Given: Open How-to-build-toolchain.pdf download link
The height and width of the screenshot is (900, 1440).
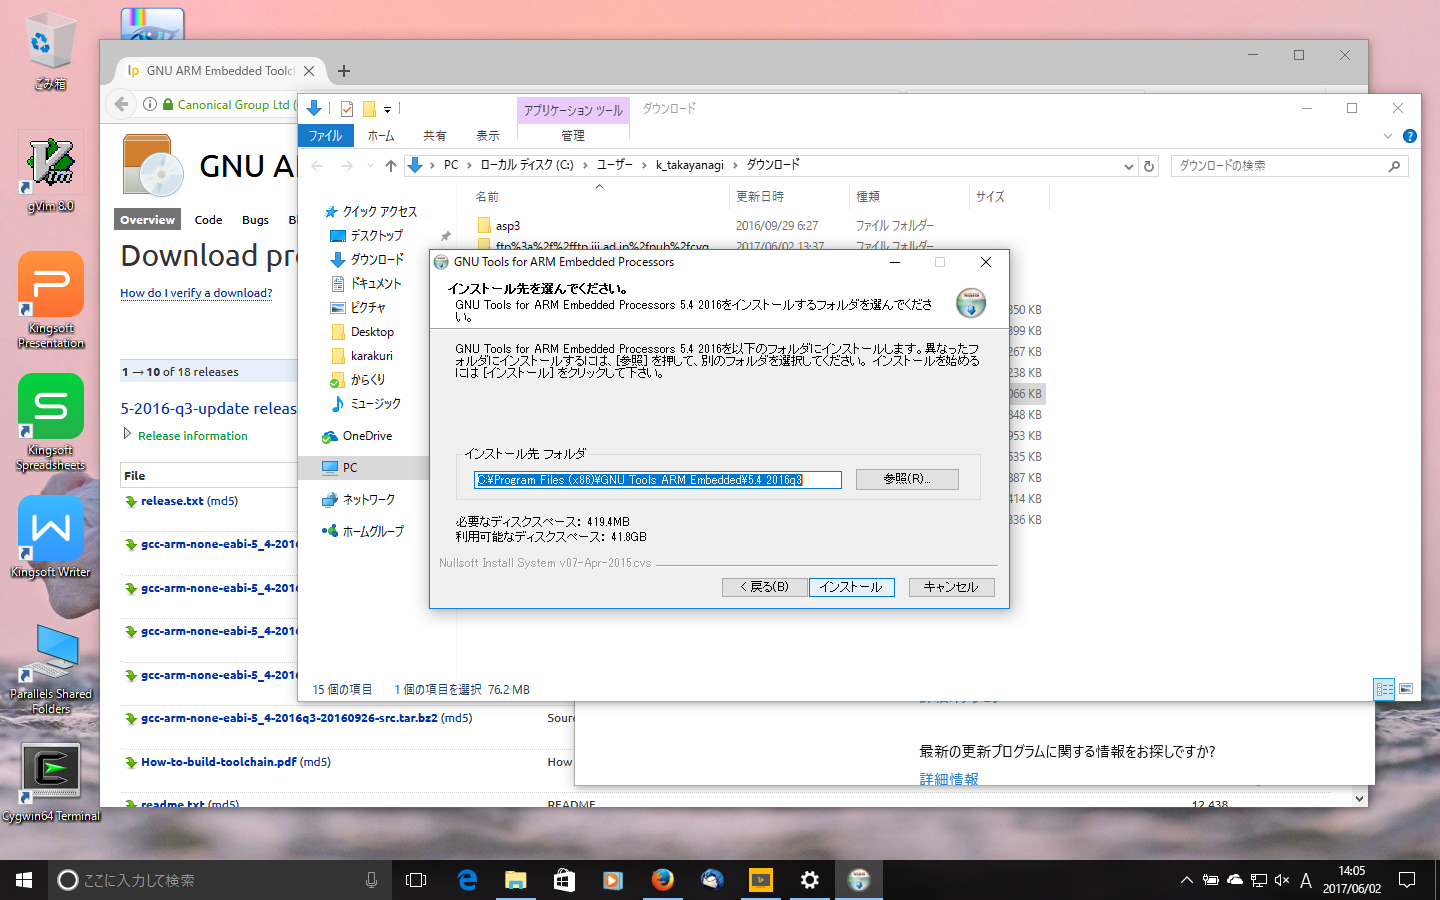Looking at the screenshot, I should click(x=218, y=762).
